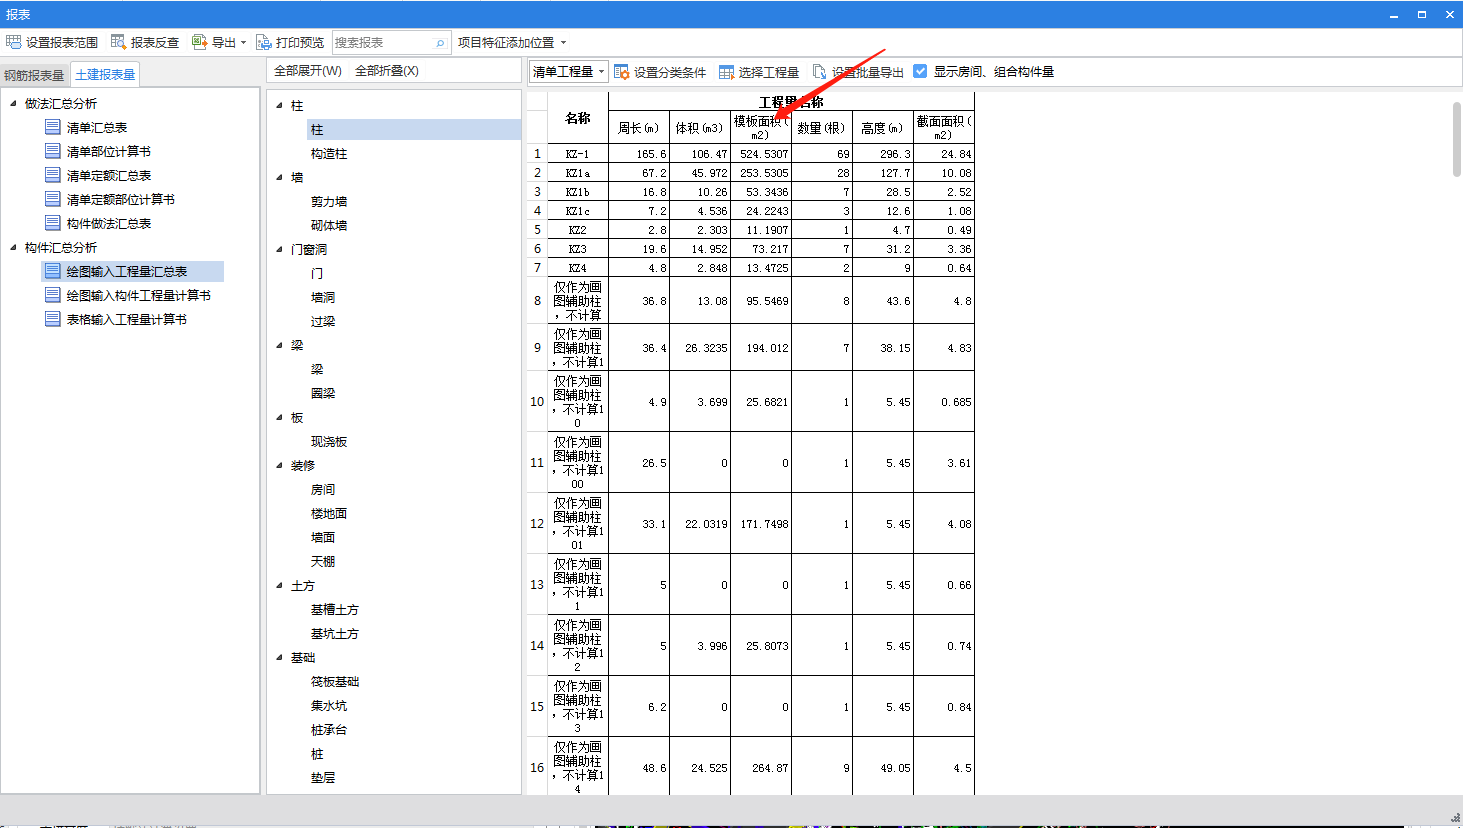Select 楼地面 in component tree
The image size is (1463, 828).
click(x=329, y=513)
